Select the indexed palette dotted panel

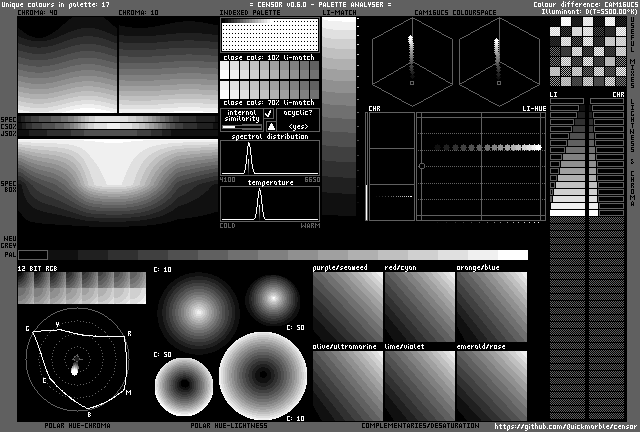pyautogui.click(x=269, y=36)
